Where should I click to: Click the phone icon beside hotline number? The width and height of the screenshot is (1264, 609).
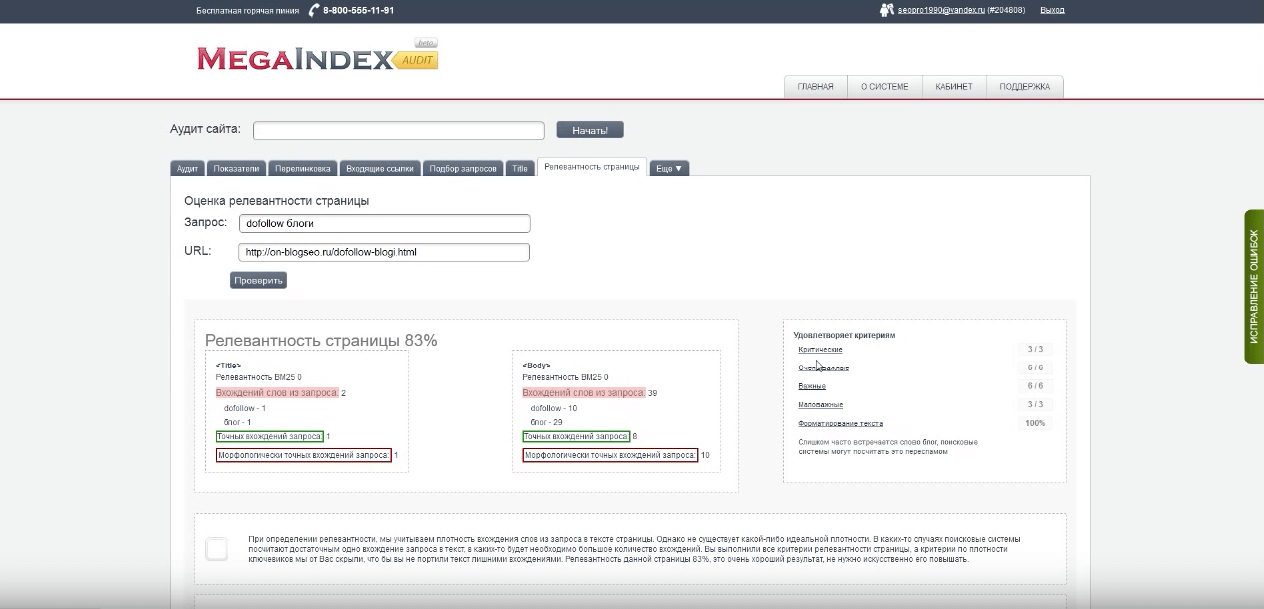tap(314, 10)
